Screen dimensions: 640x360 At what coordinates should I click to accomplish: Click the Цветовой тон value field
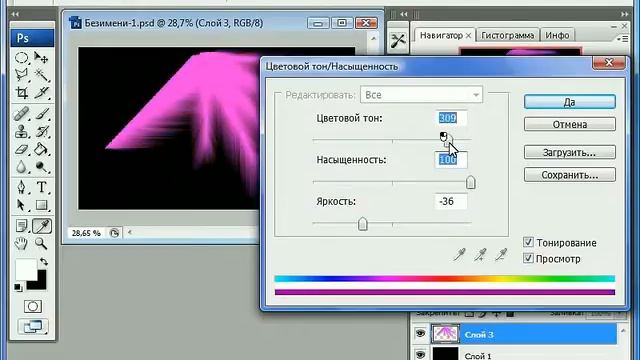451,118
